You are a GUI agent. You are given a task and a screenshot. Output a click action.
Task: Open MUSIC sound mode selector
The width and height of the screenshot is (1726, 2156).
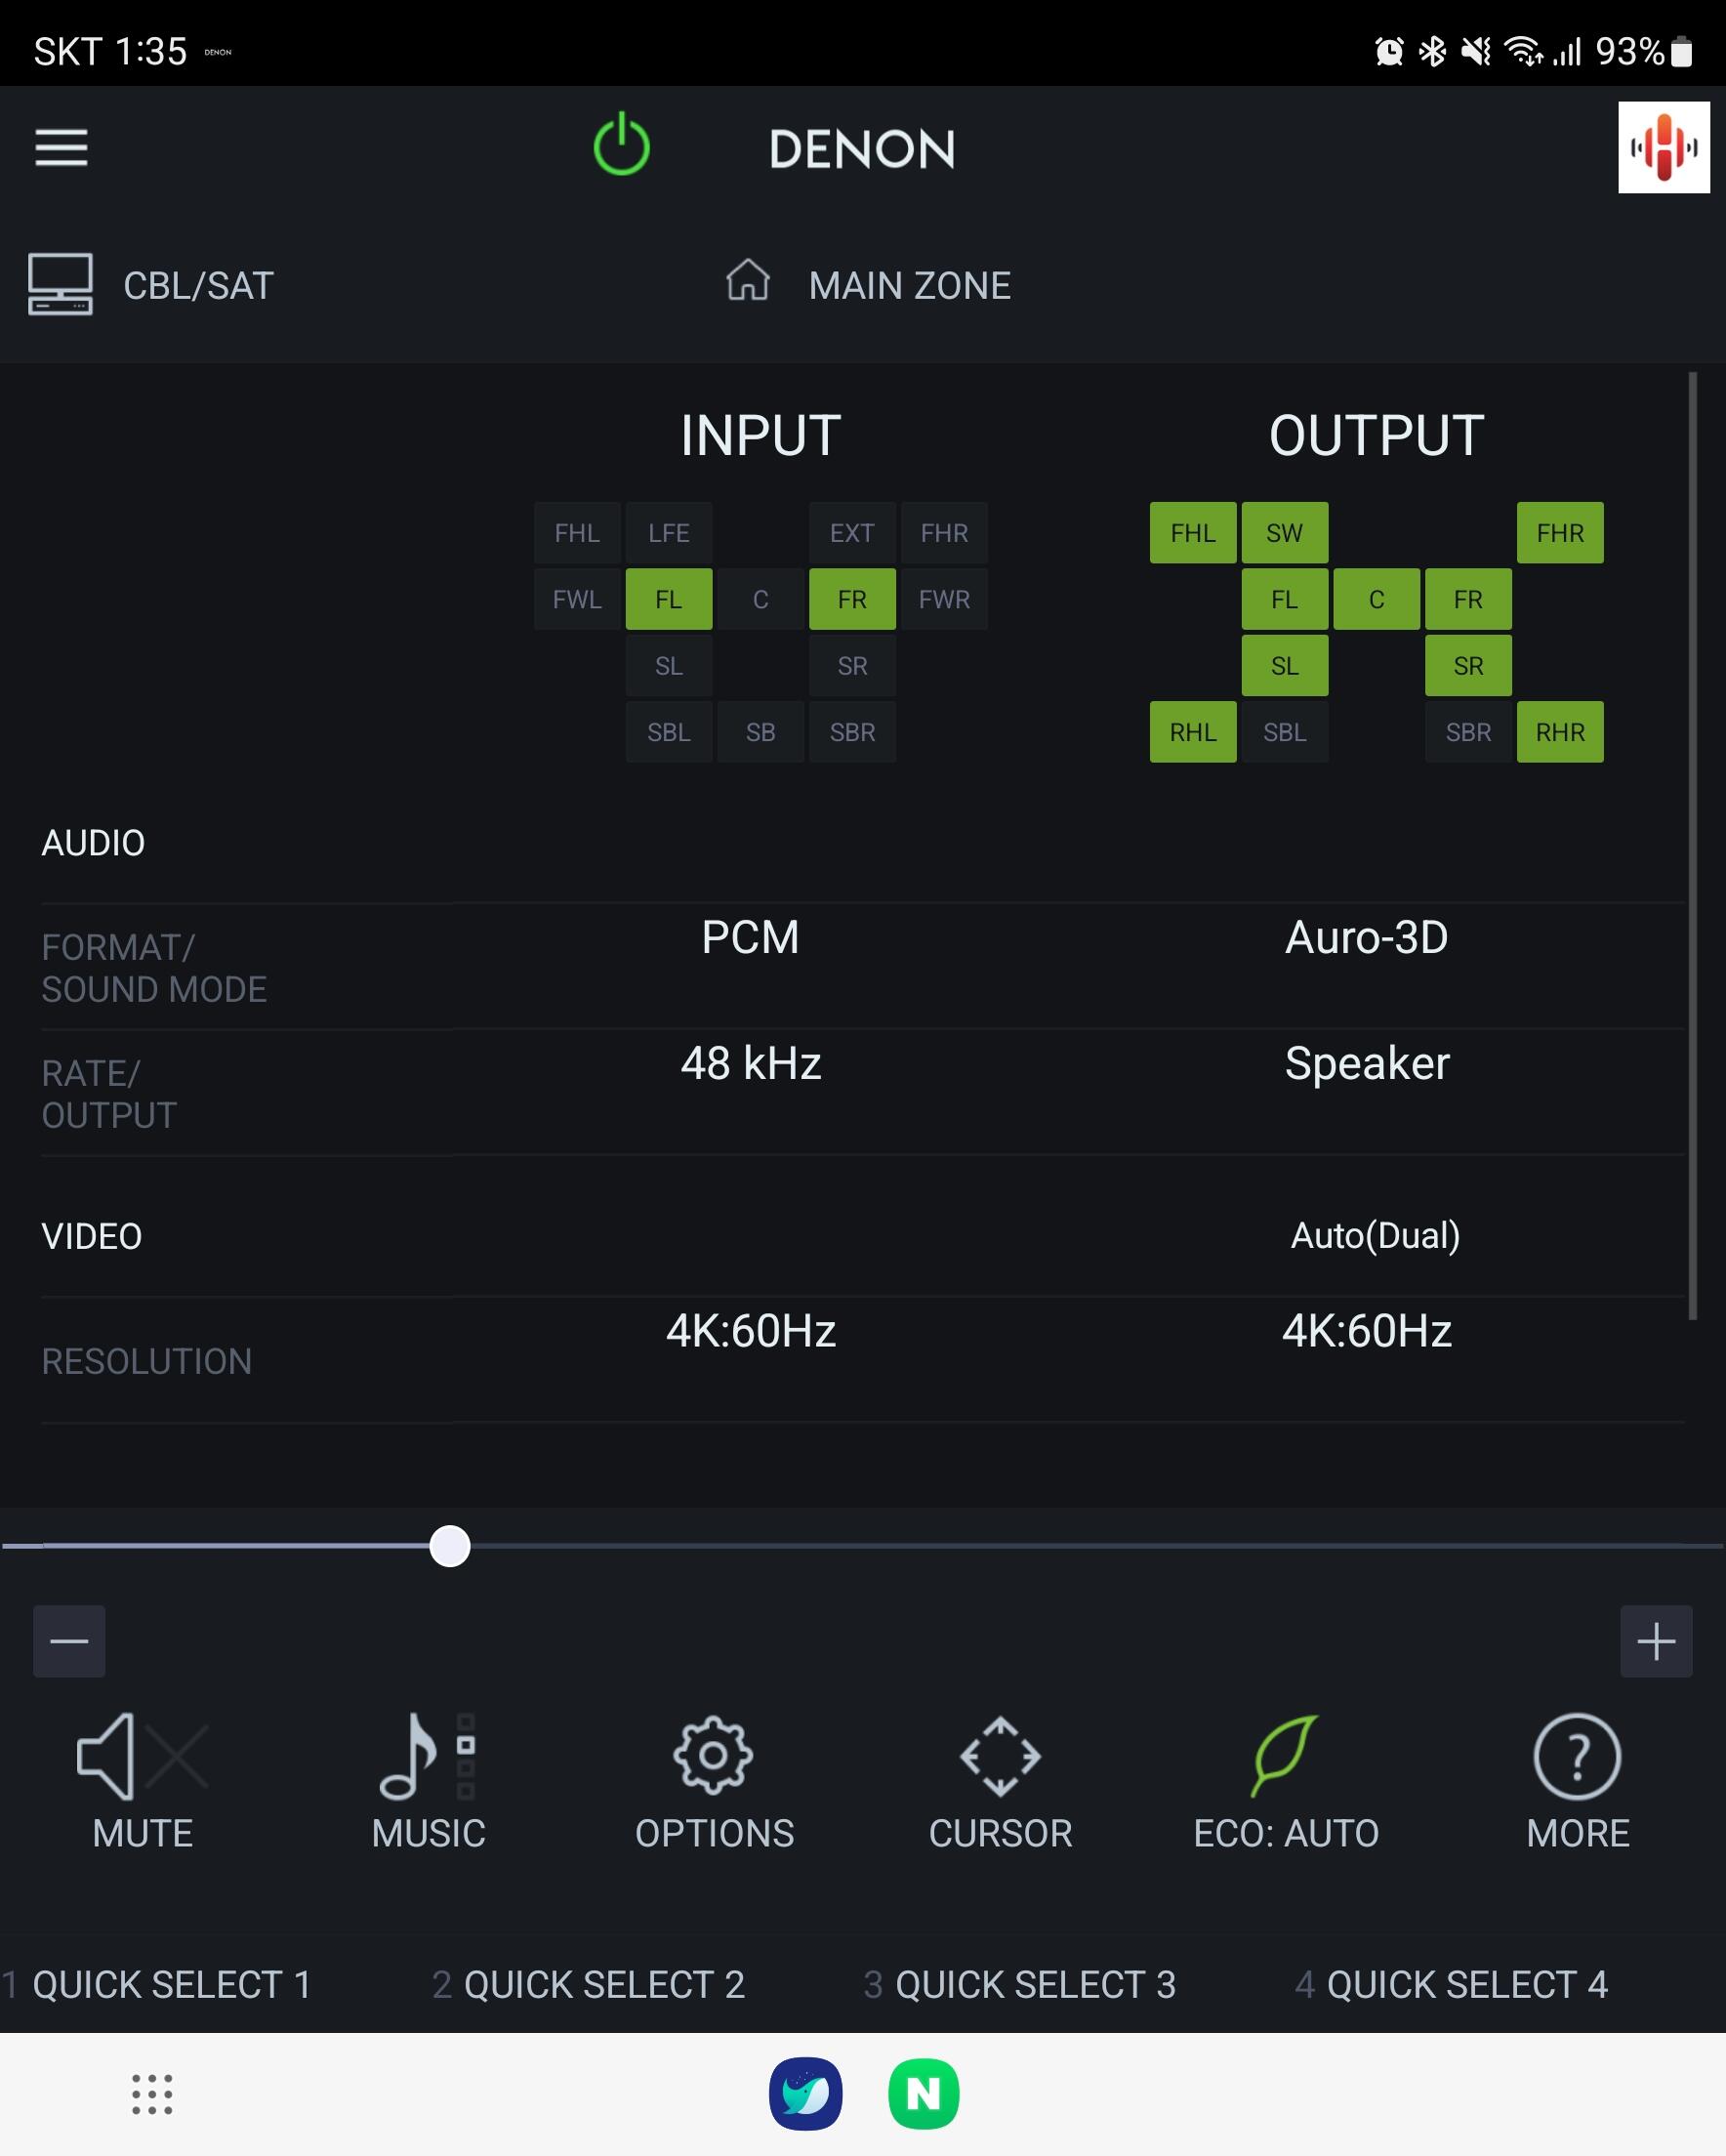click(428, 1780)
